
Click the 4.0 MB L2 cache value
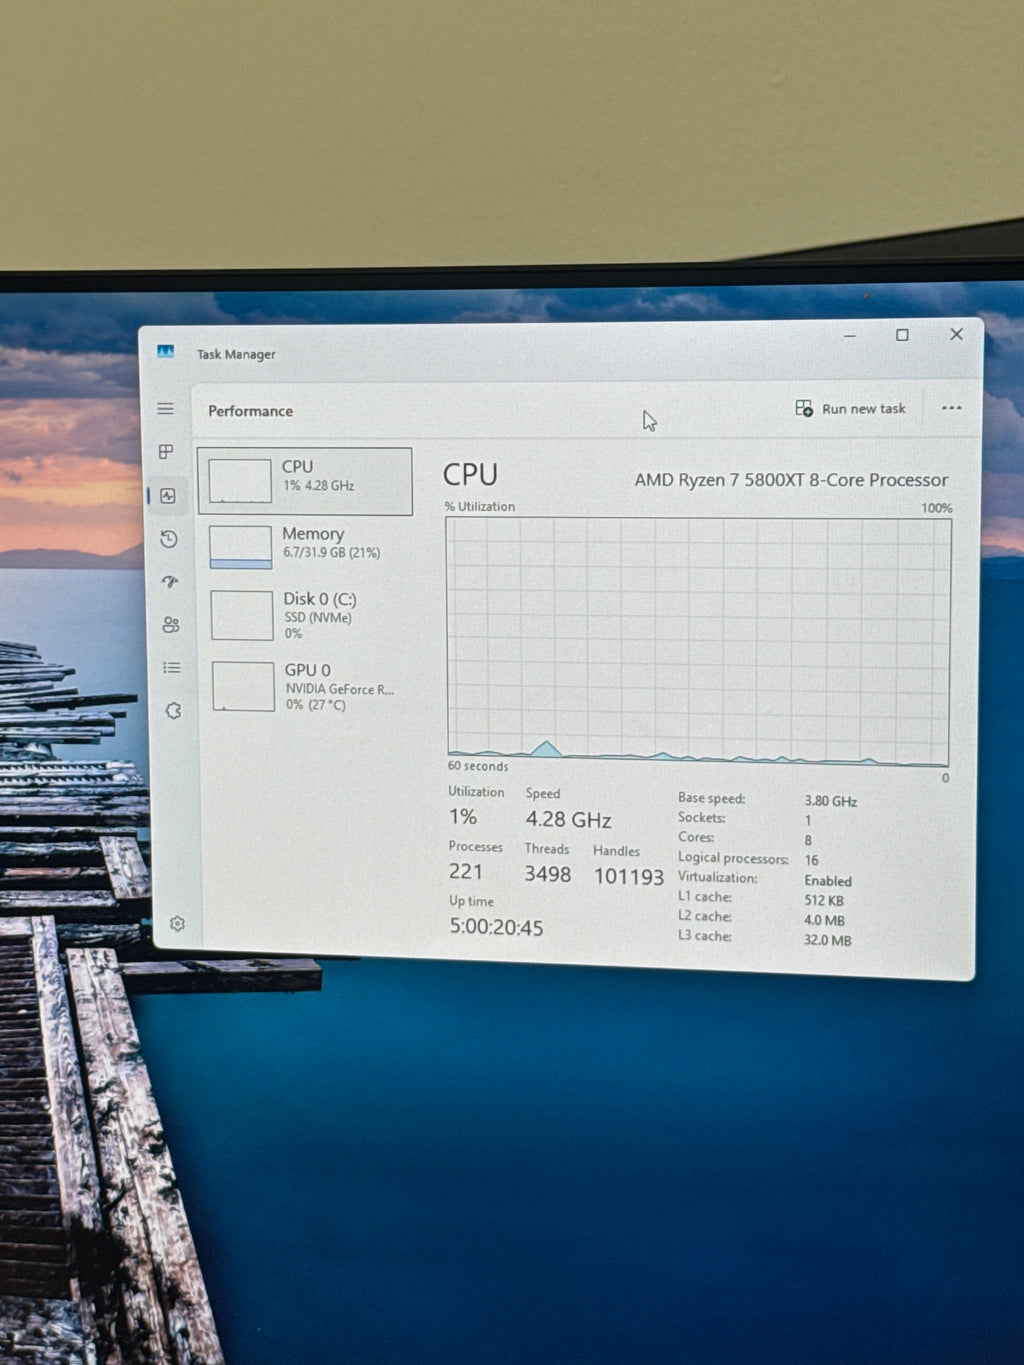825,920
